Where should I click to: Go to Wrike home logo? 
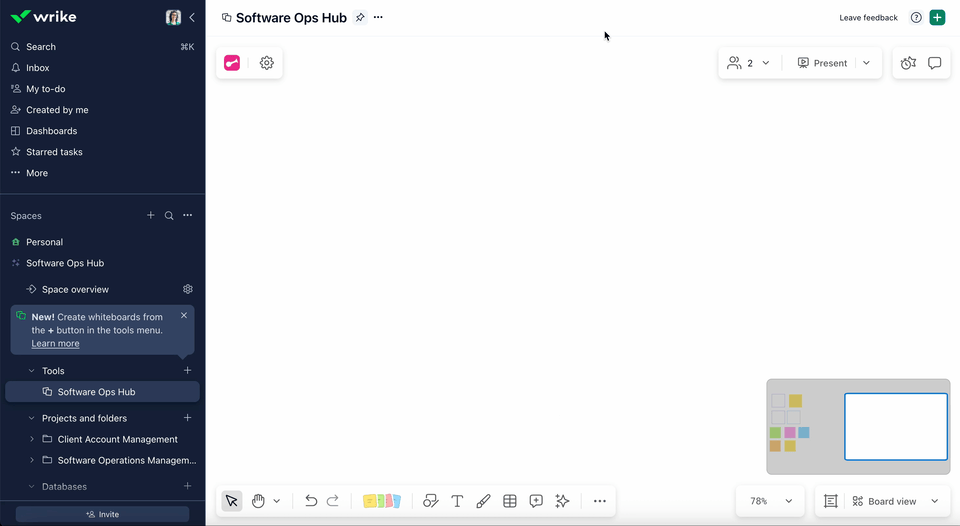[x=43, y=17]
